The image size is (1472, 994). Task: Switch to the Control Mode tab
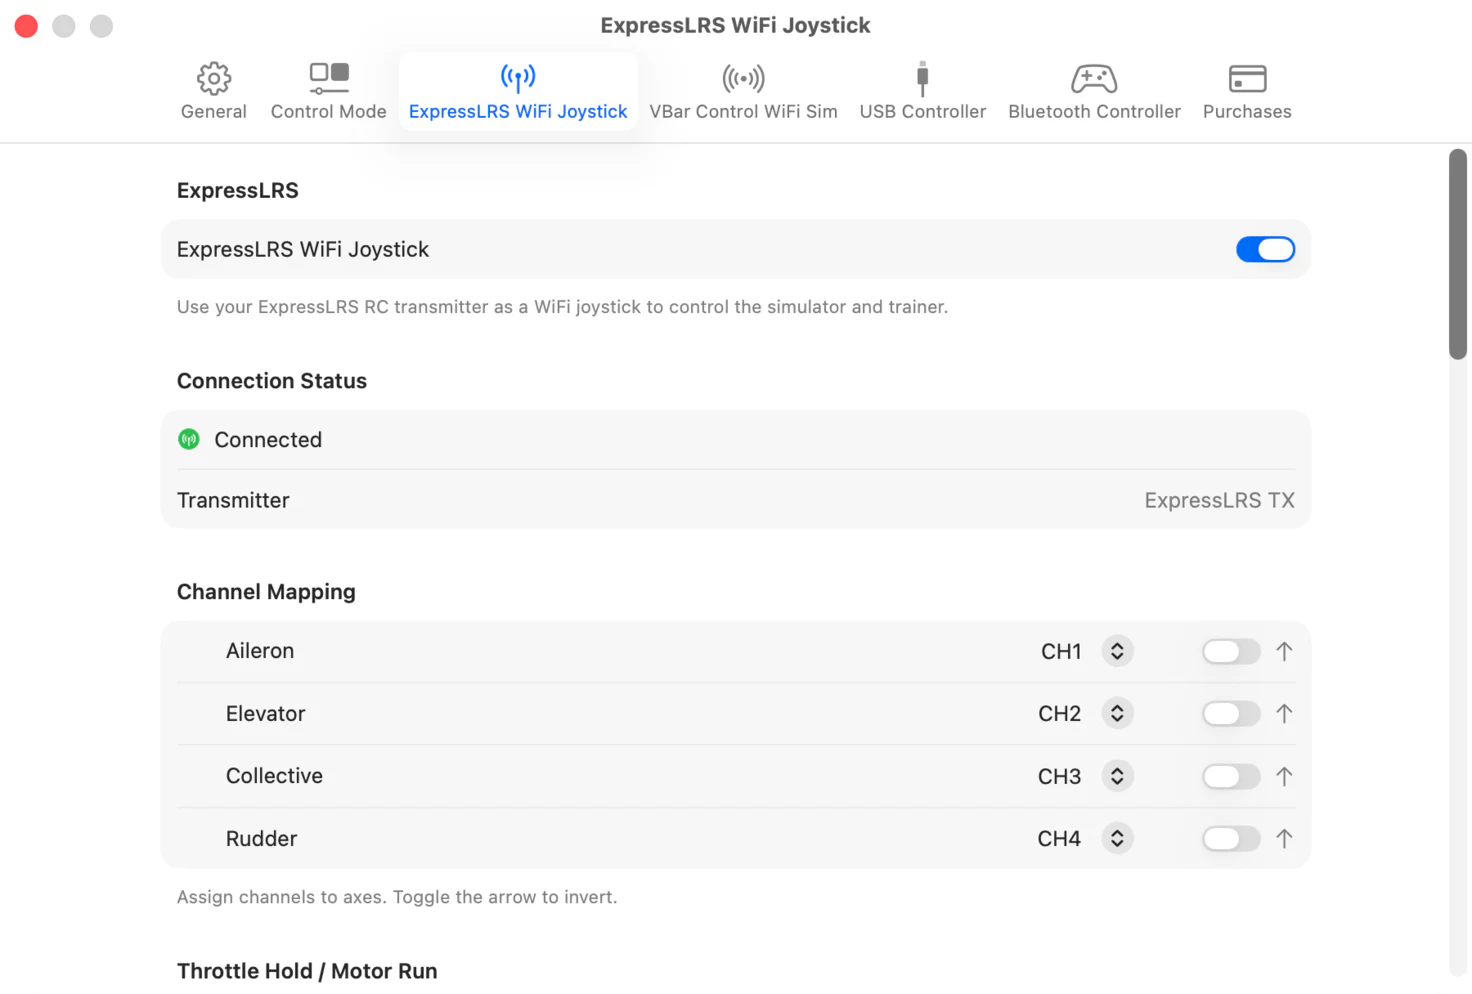pos(328,91)
